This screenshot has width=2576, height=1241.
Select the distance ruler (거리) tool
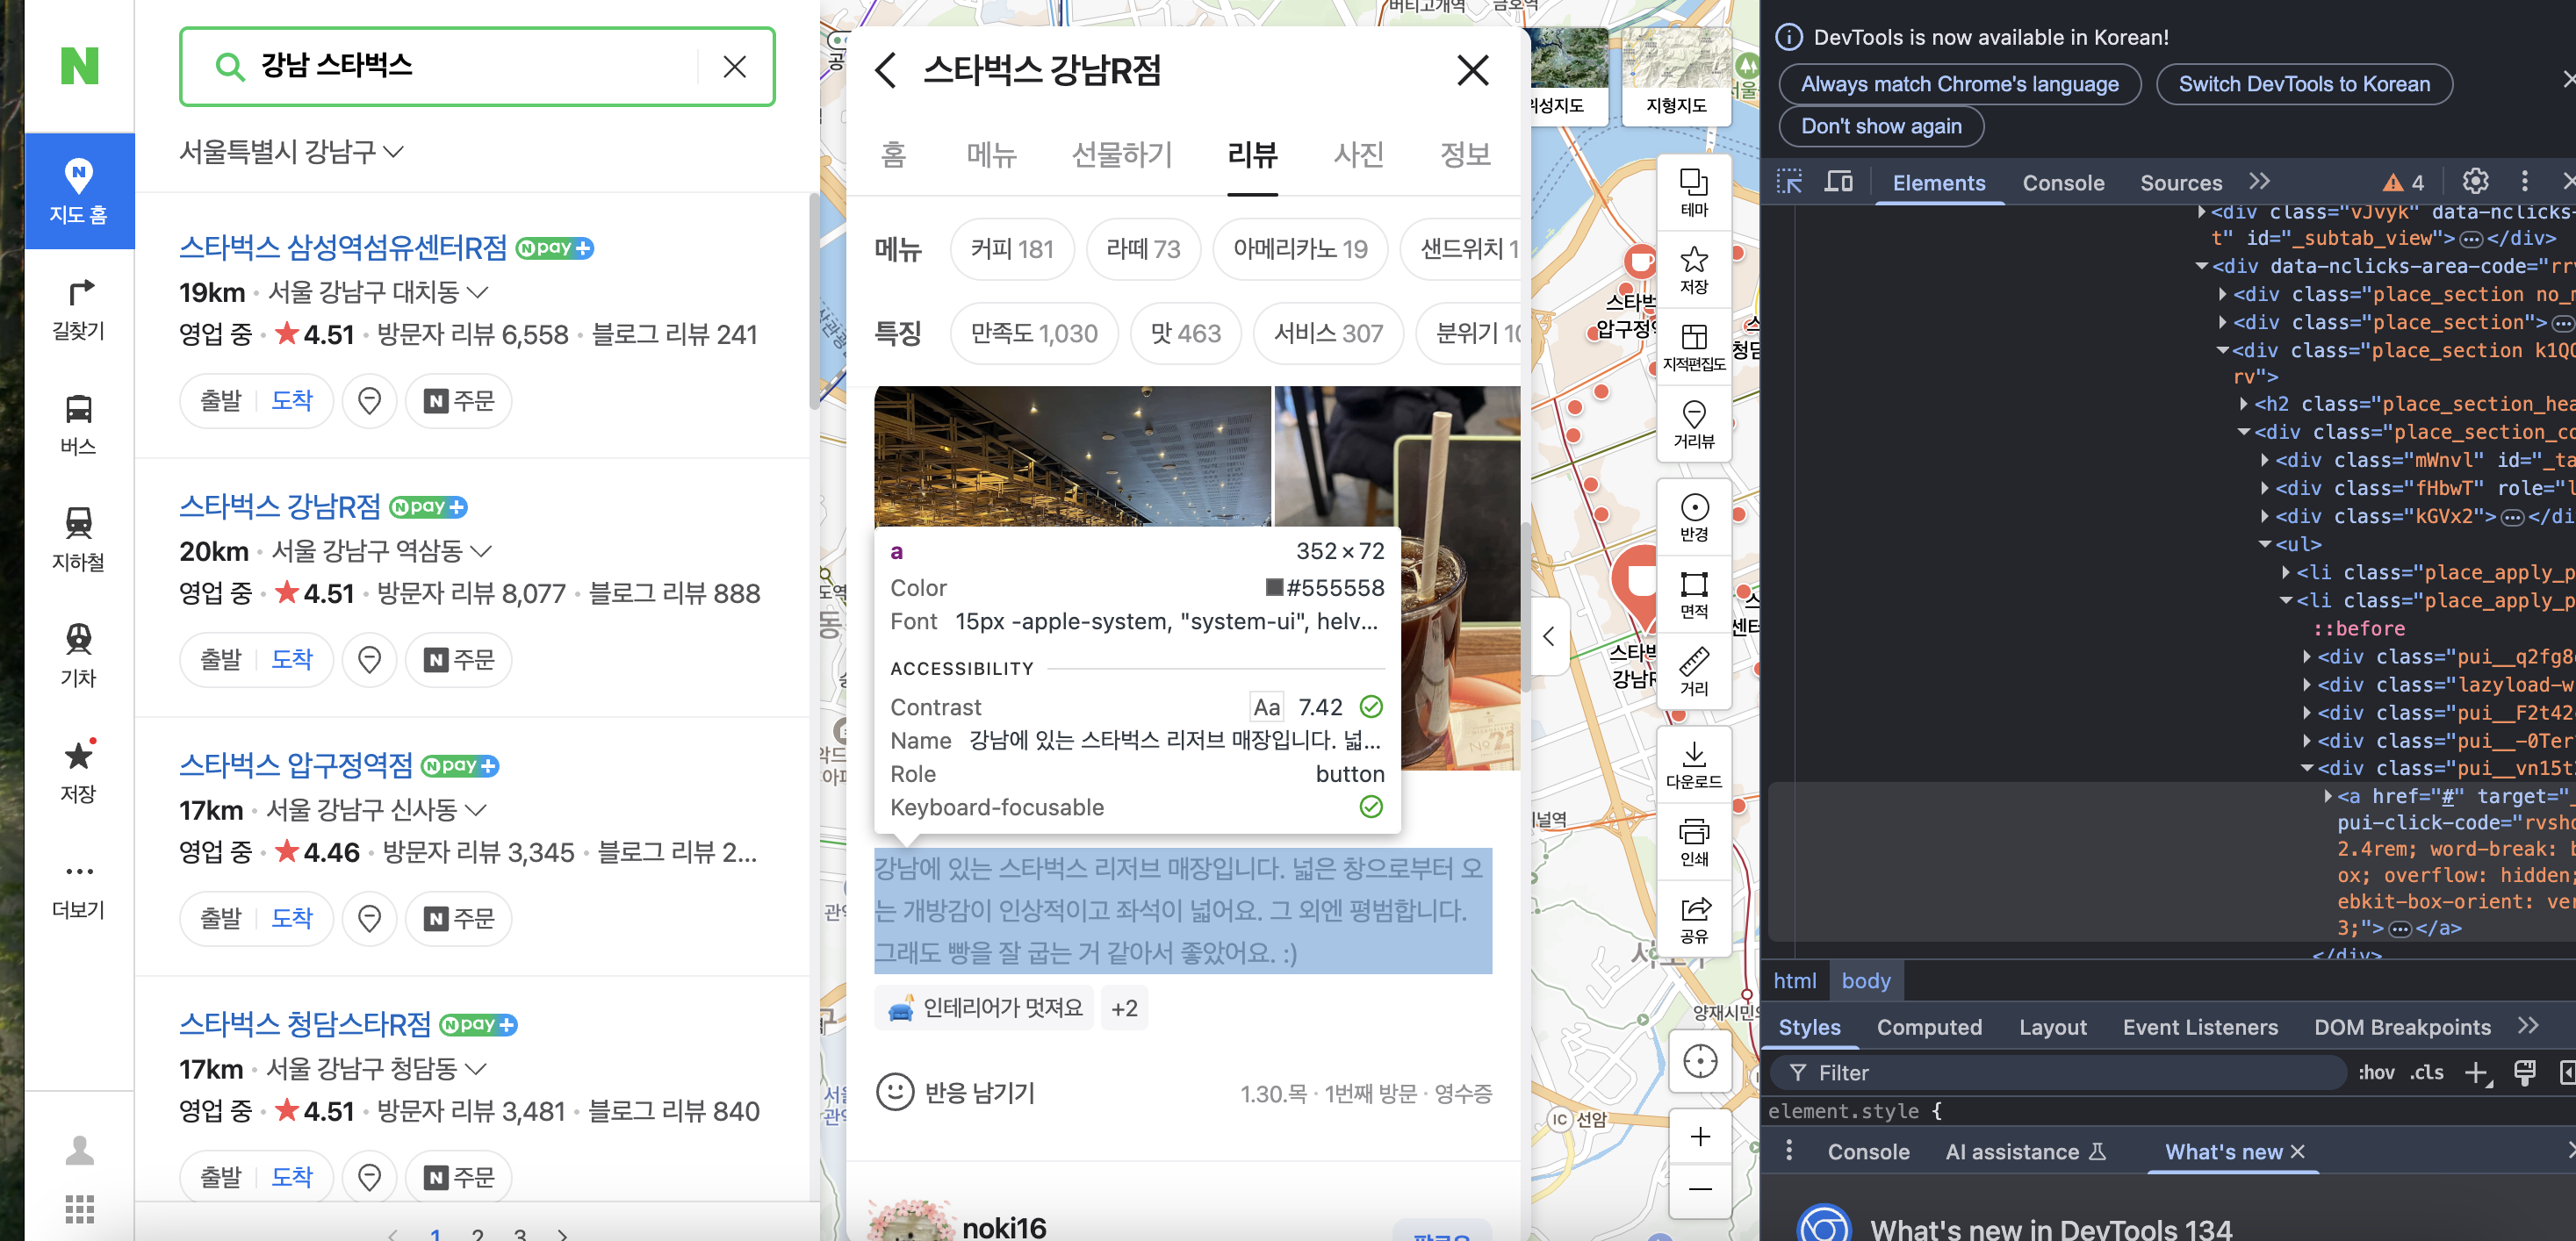1693,671
